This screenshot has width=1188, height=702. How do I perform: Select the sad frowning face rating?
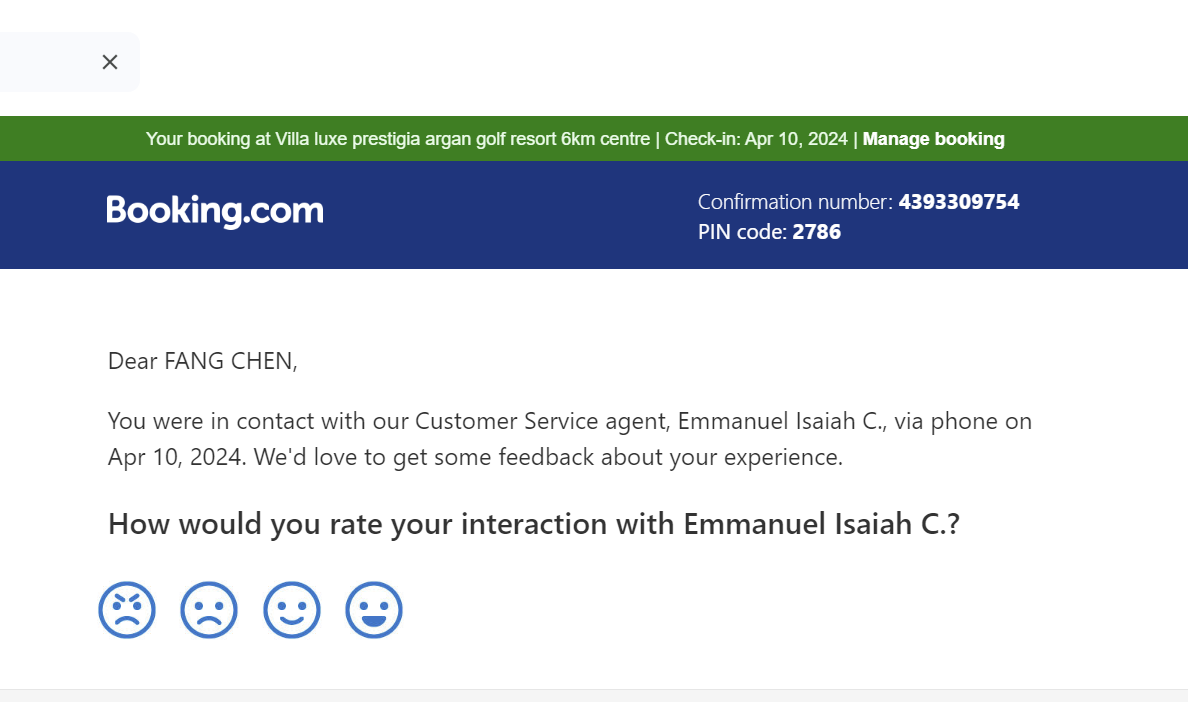(209, 610)
